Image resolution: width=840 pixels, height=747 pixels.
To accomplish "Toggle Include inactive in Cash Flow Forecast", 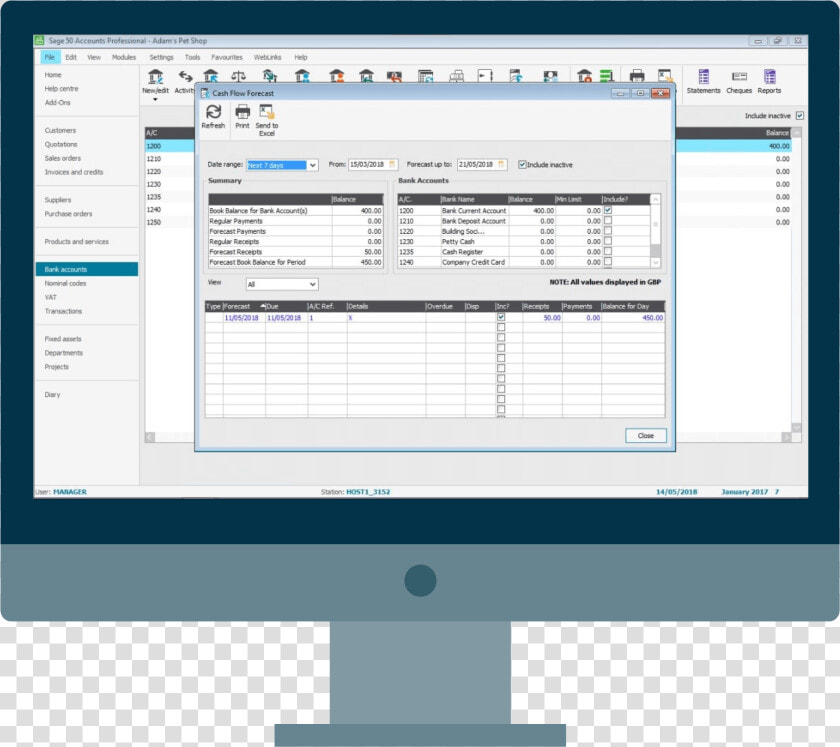I will (x=522, y=165).
